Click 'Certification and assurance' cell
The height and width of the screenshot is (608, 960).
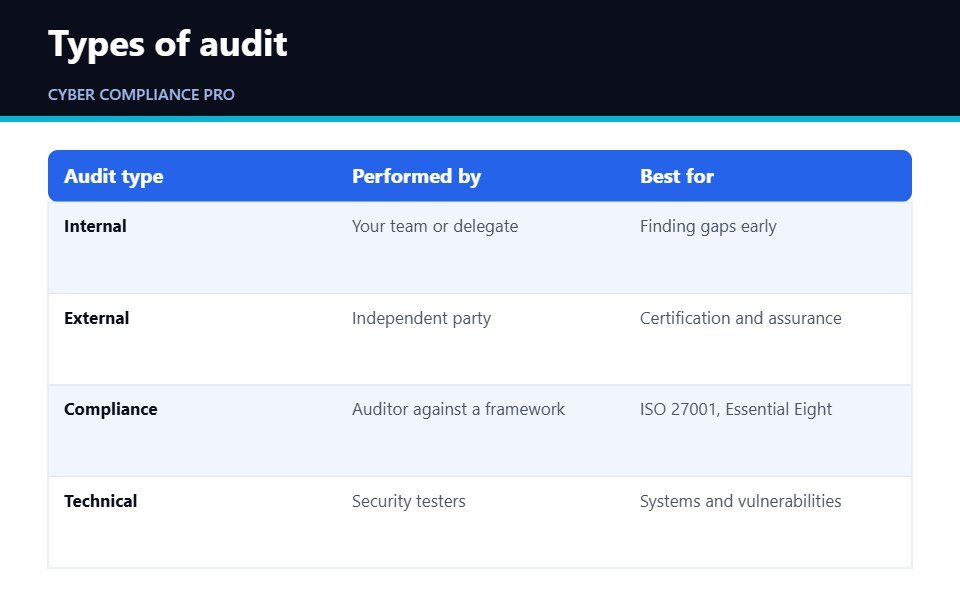(x=740, y=318)
